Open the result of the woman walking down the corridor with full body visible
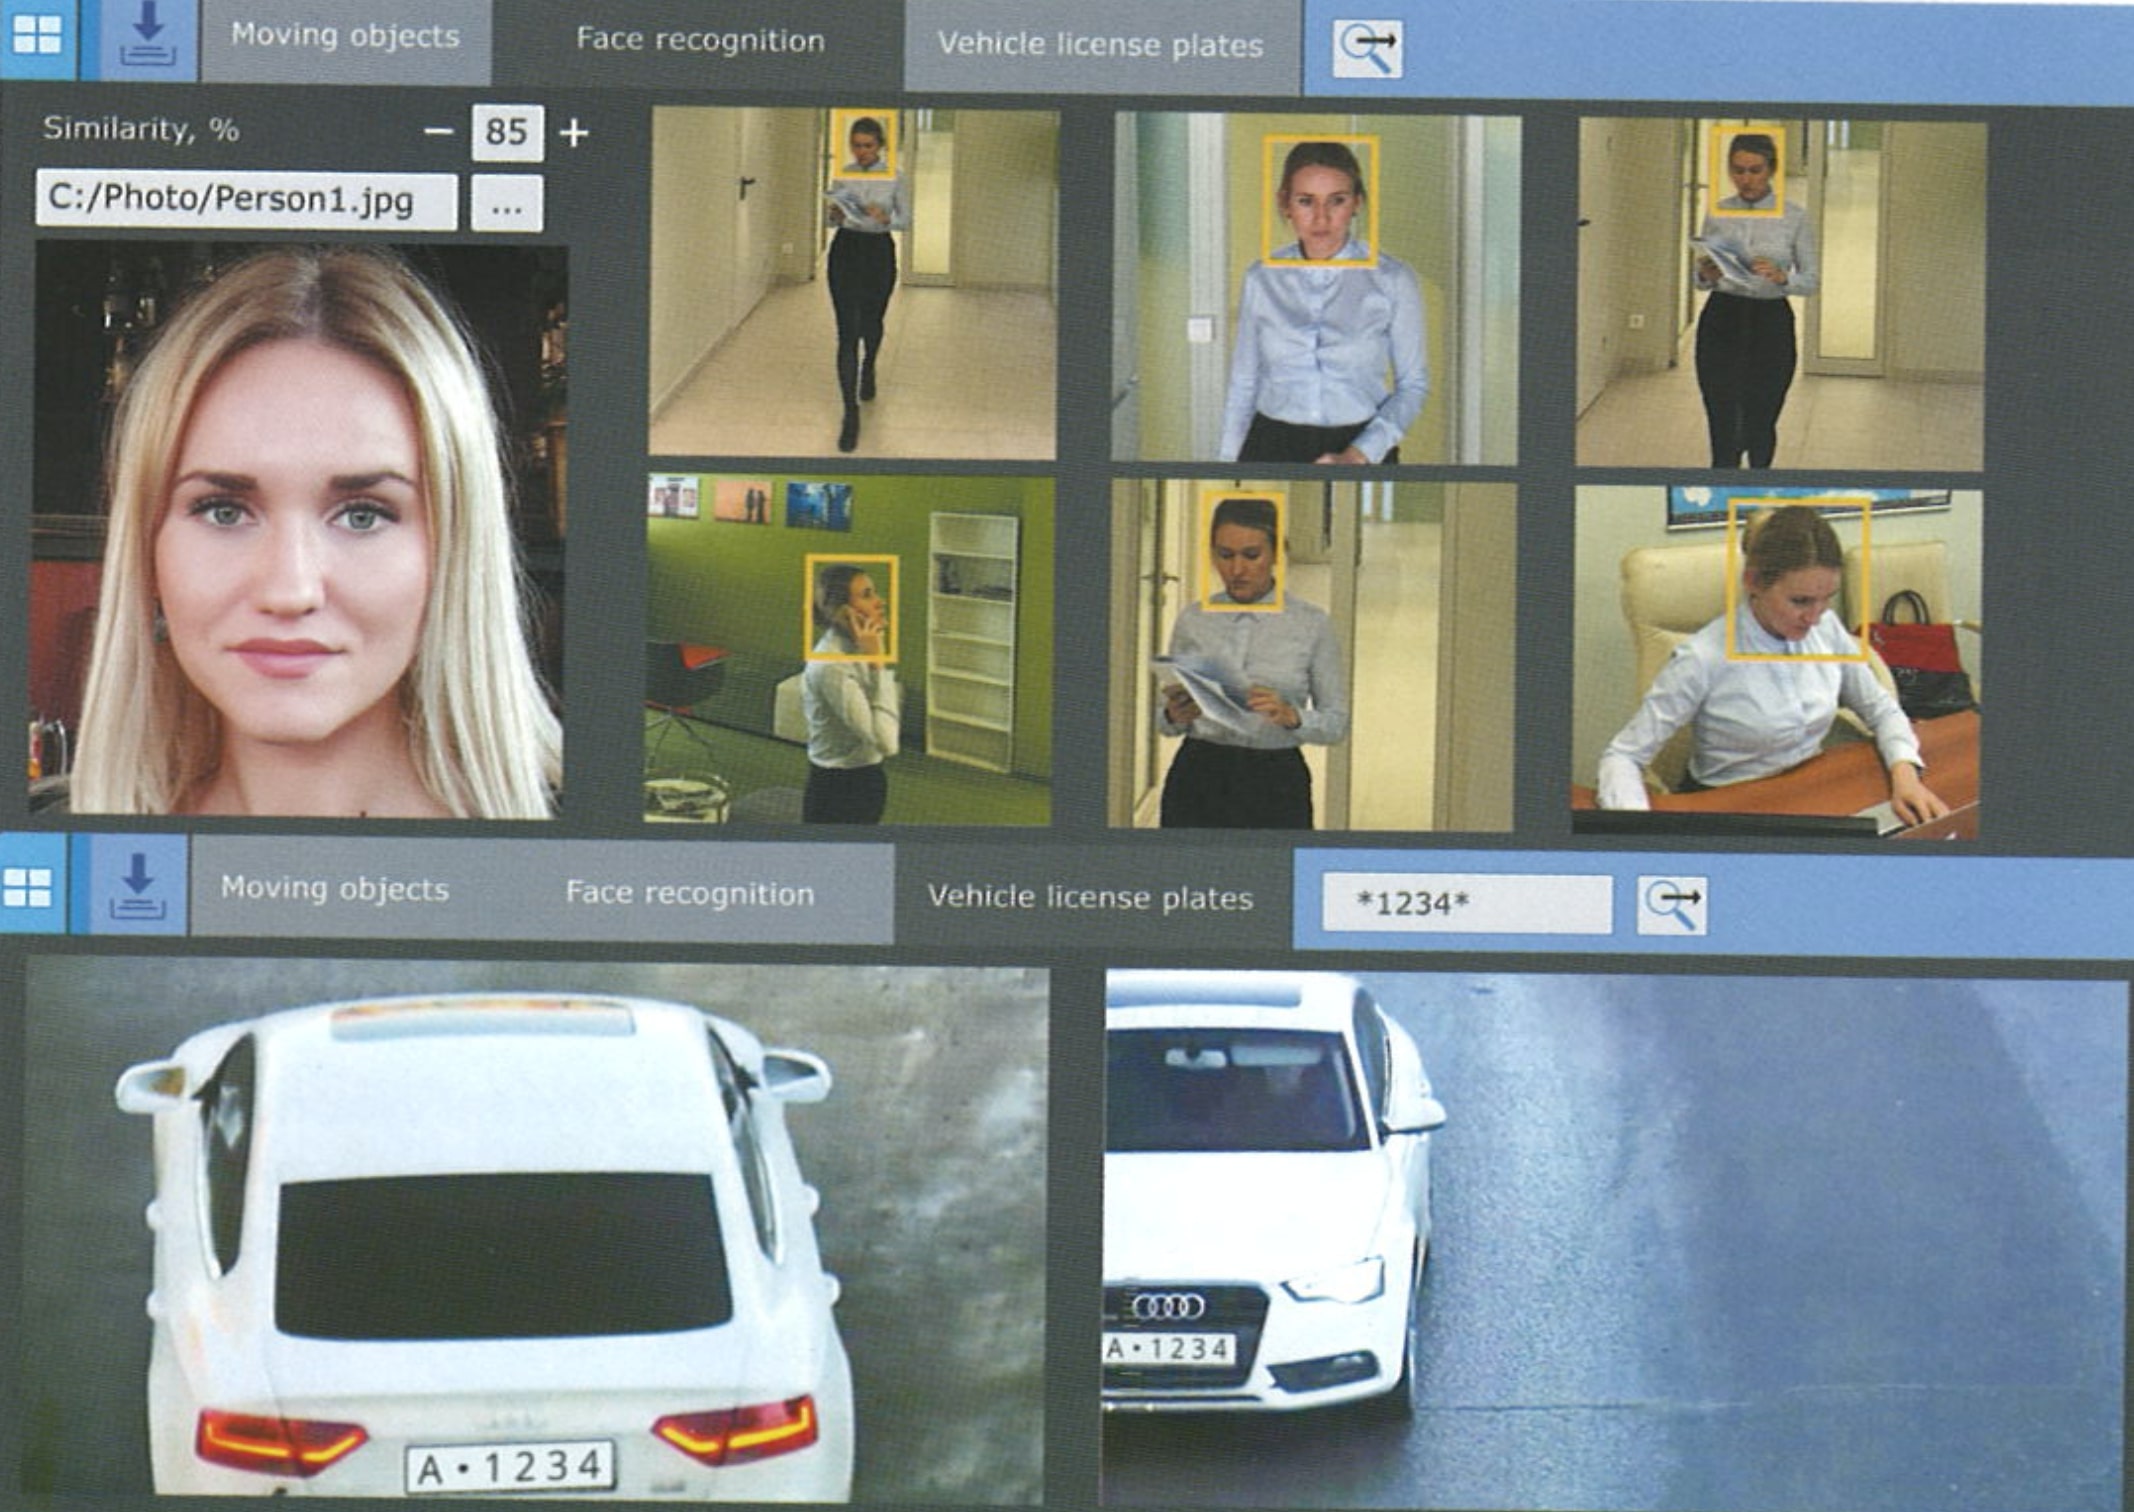This screenshot has height=1512, width=2134. (x=853, y=284)
